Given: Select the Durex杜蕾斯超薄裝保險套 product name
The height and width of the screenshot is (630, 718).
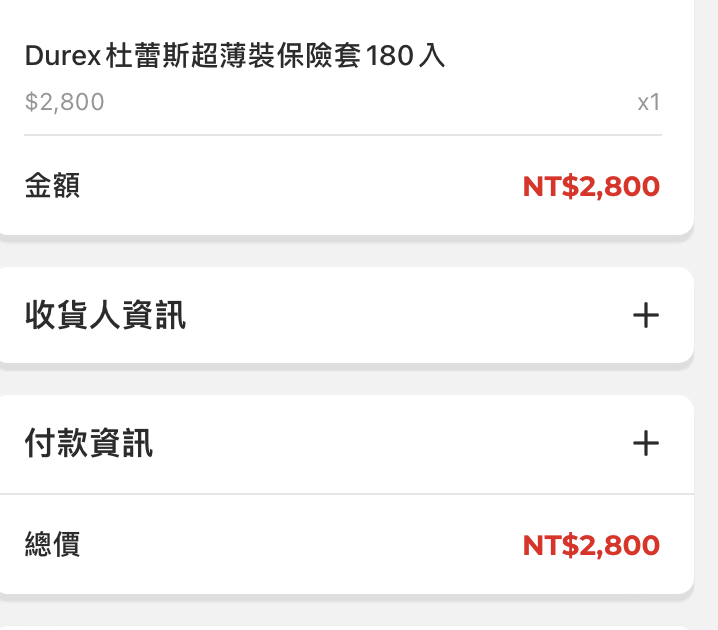Looking at the screenshot, I should (x=235, y=56).
